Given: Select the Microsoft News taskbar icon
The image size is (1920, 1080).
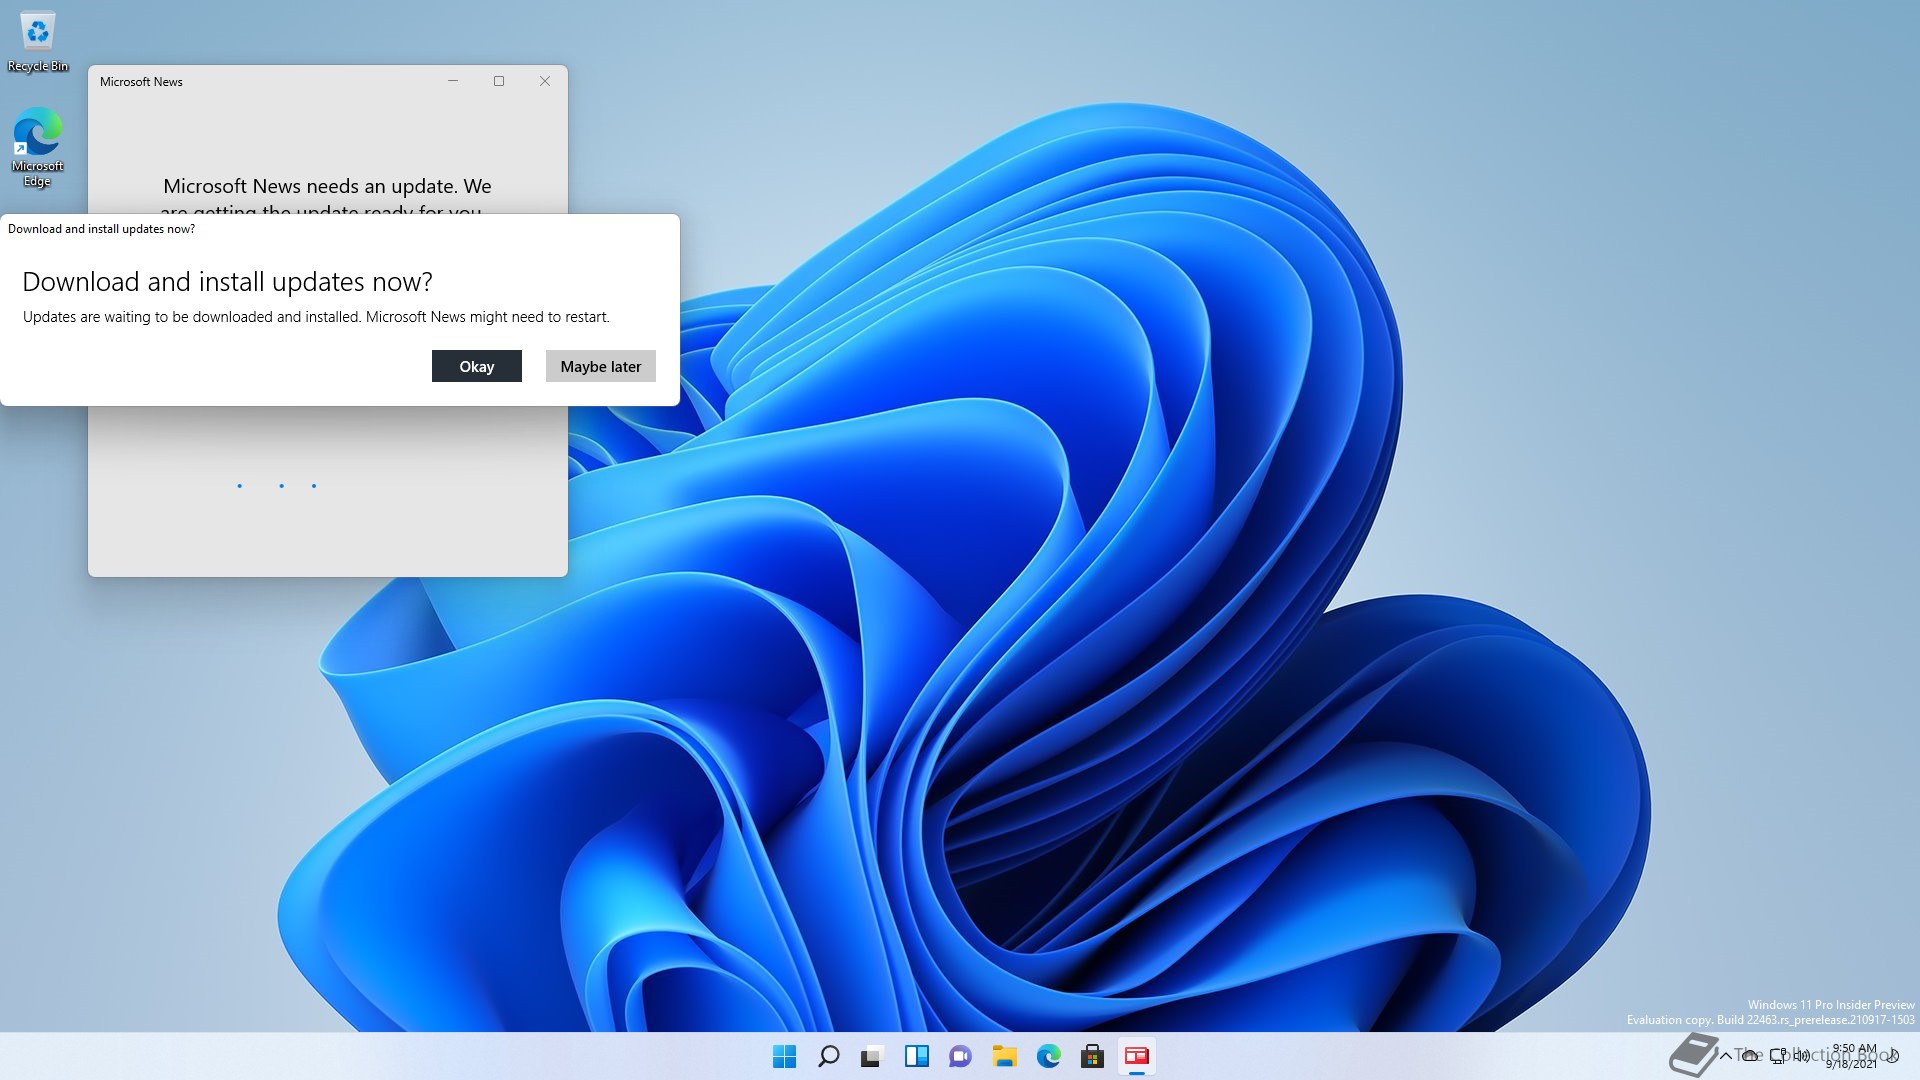Looking at the screenshot, I should pyautogui.click(x=1137, y=1056).
